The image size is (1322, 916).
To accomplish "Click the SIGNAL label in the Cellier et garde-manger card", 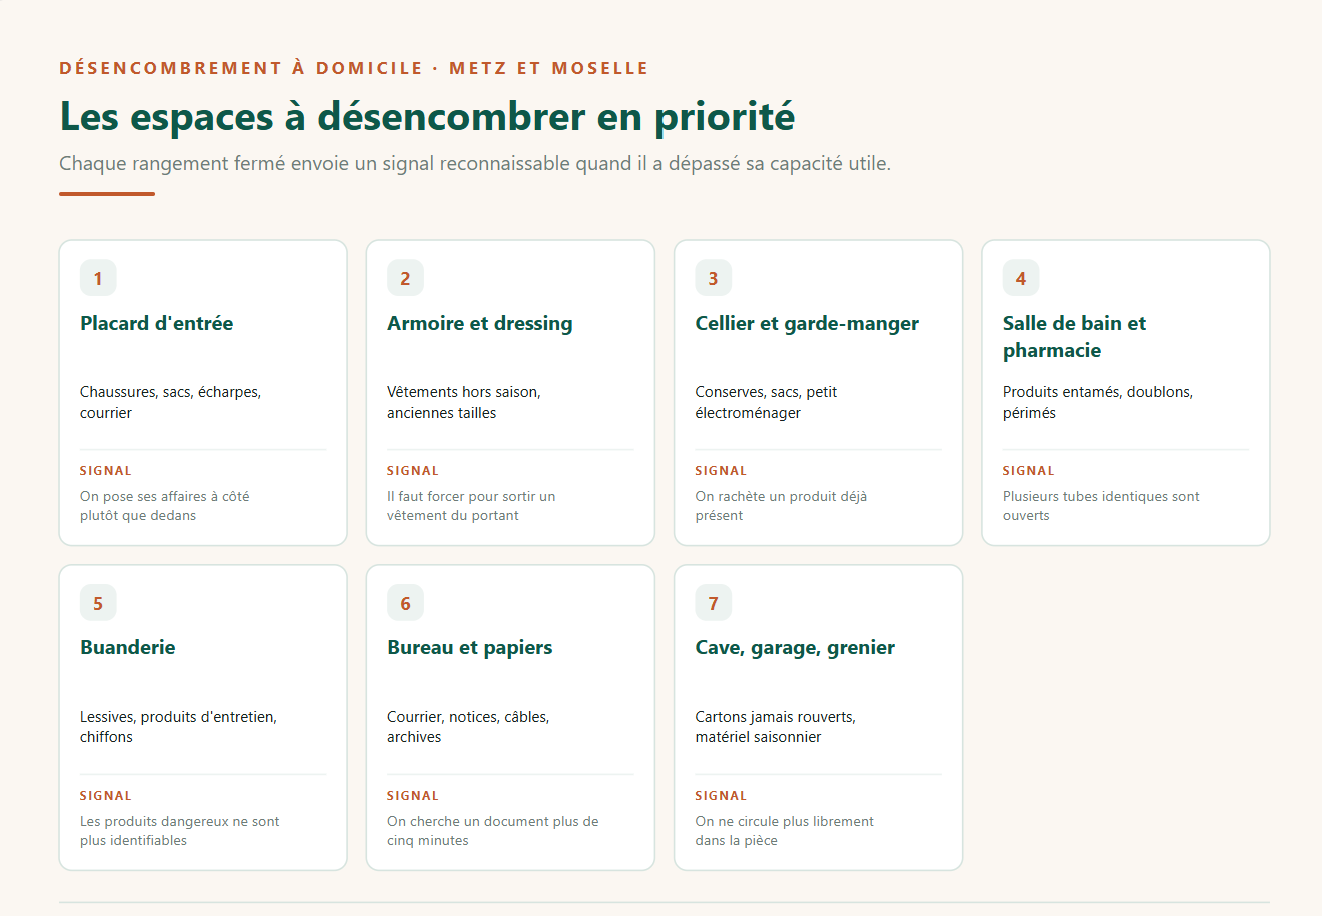I will pyautogui.click(x=721, y=471).
